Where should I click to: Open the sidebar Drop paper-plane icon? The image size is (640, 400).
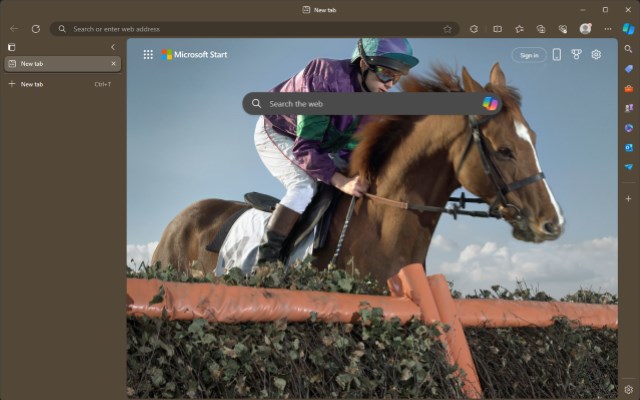629,167
